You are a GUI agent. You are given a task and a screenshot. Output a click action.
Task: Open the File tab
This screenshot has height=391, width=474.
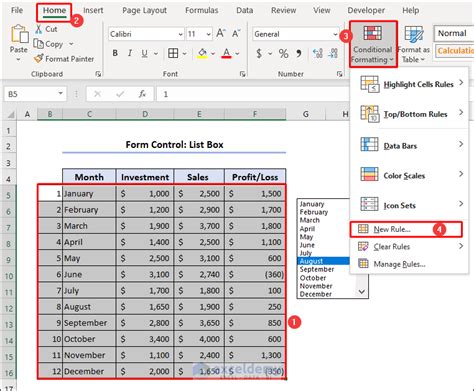[x=17, y=10]
